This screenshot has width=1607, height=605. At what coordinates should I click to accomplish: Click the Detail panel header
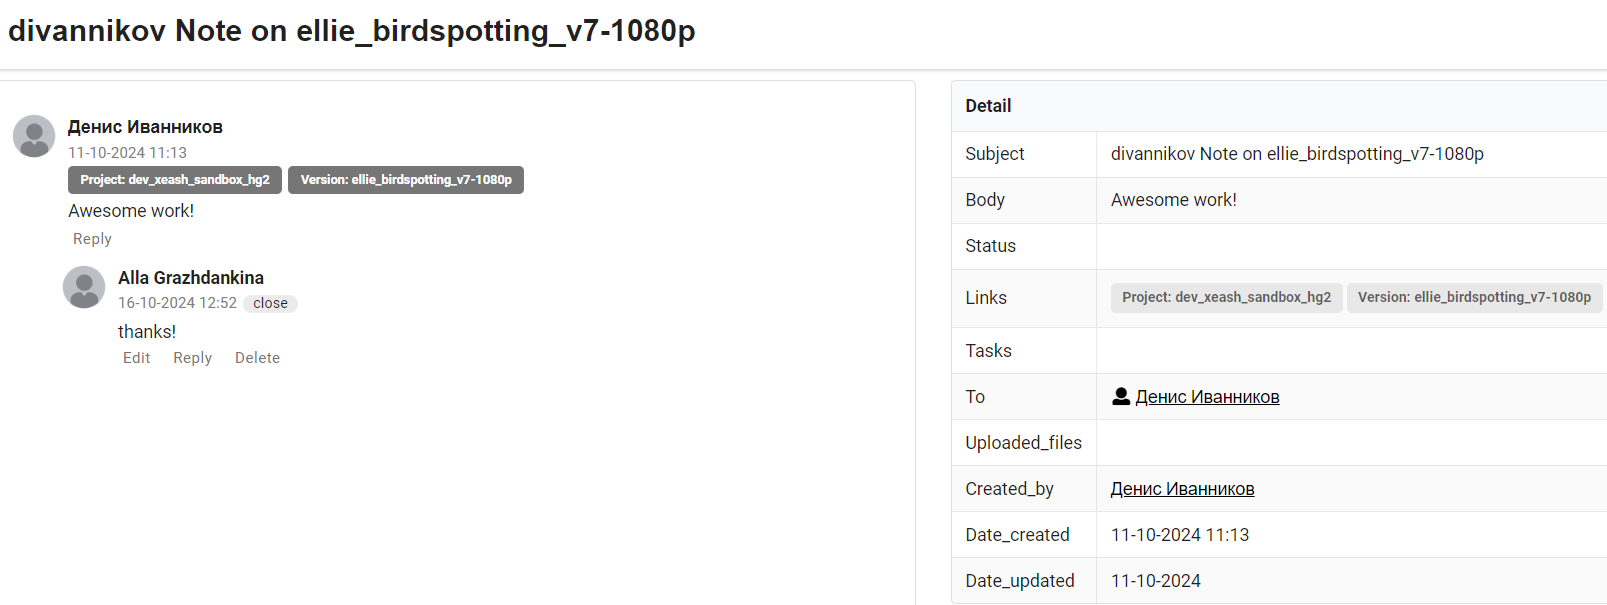point(988,106)
